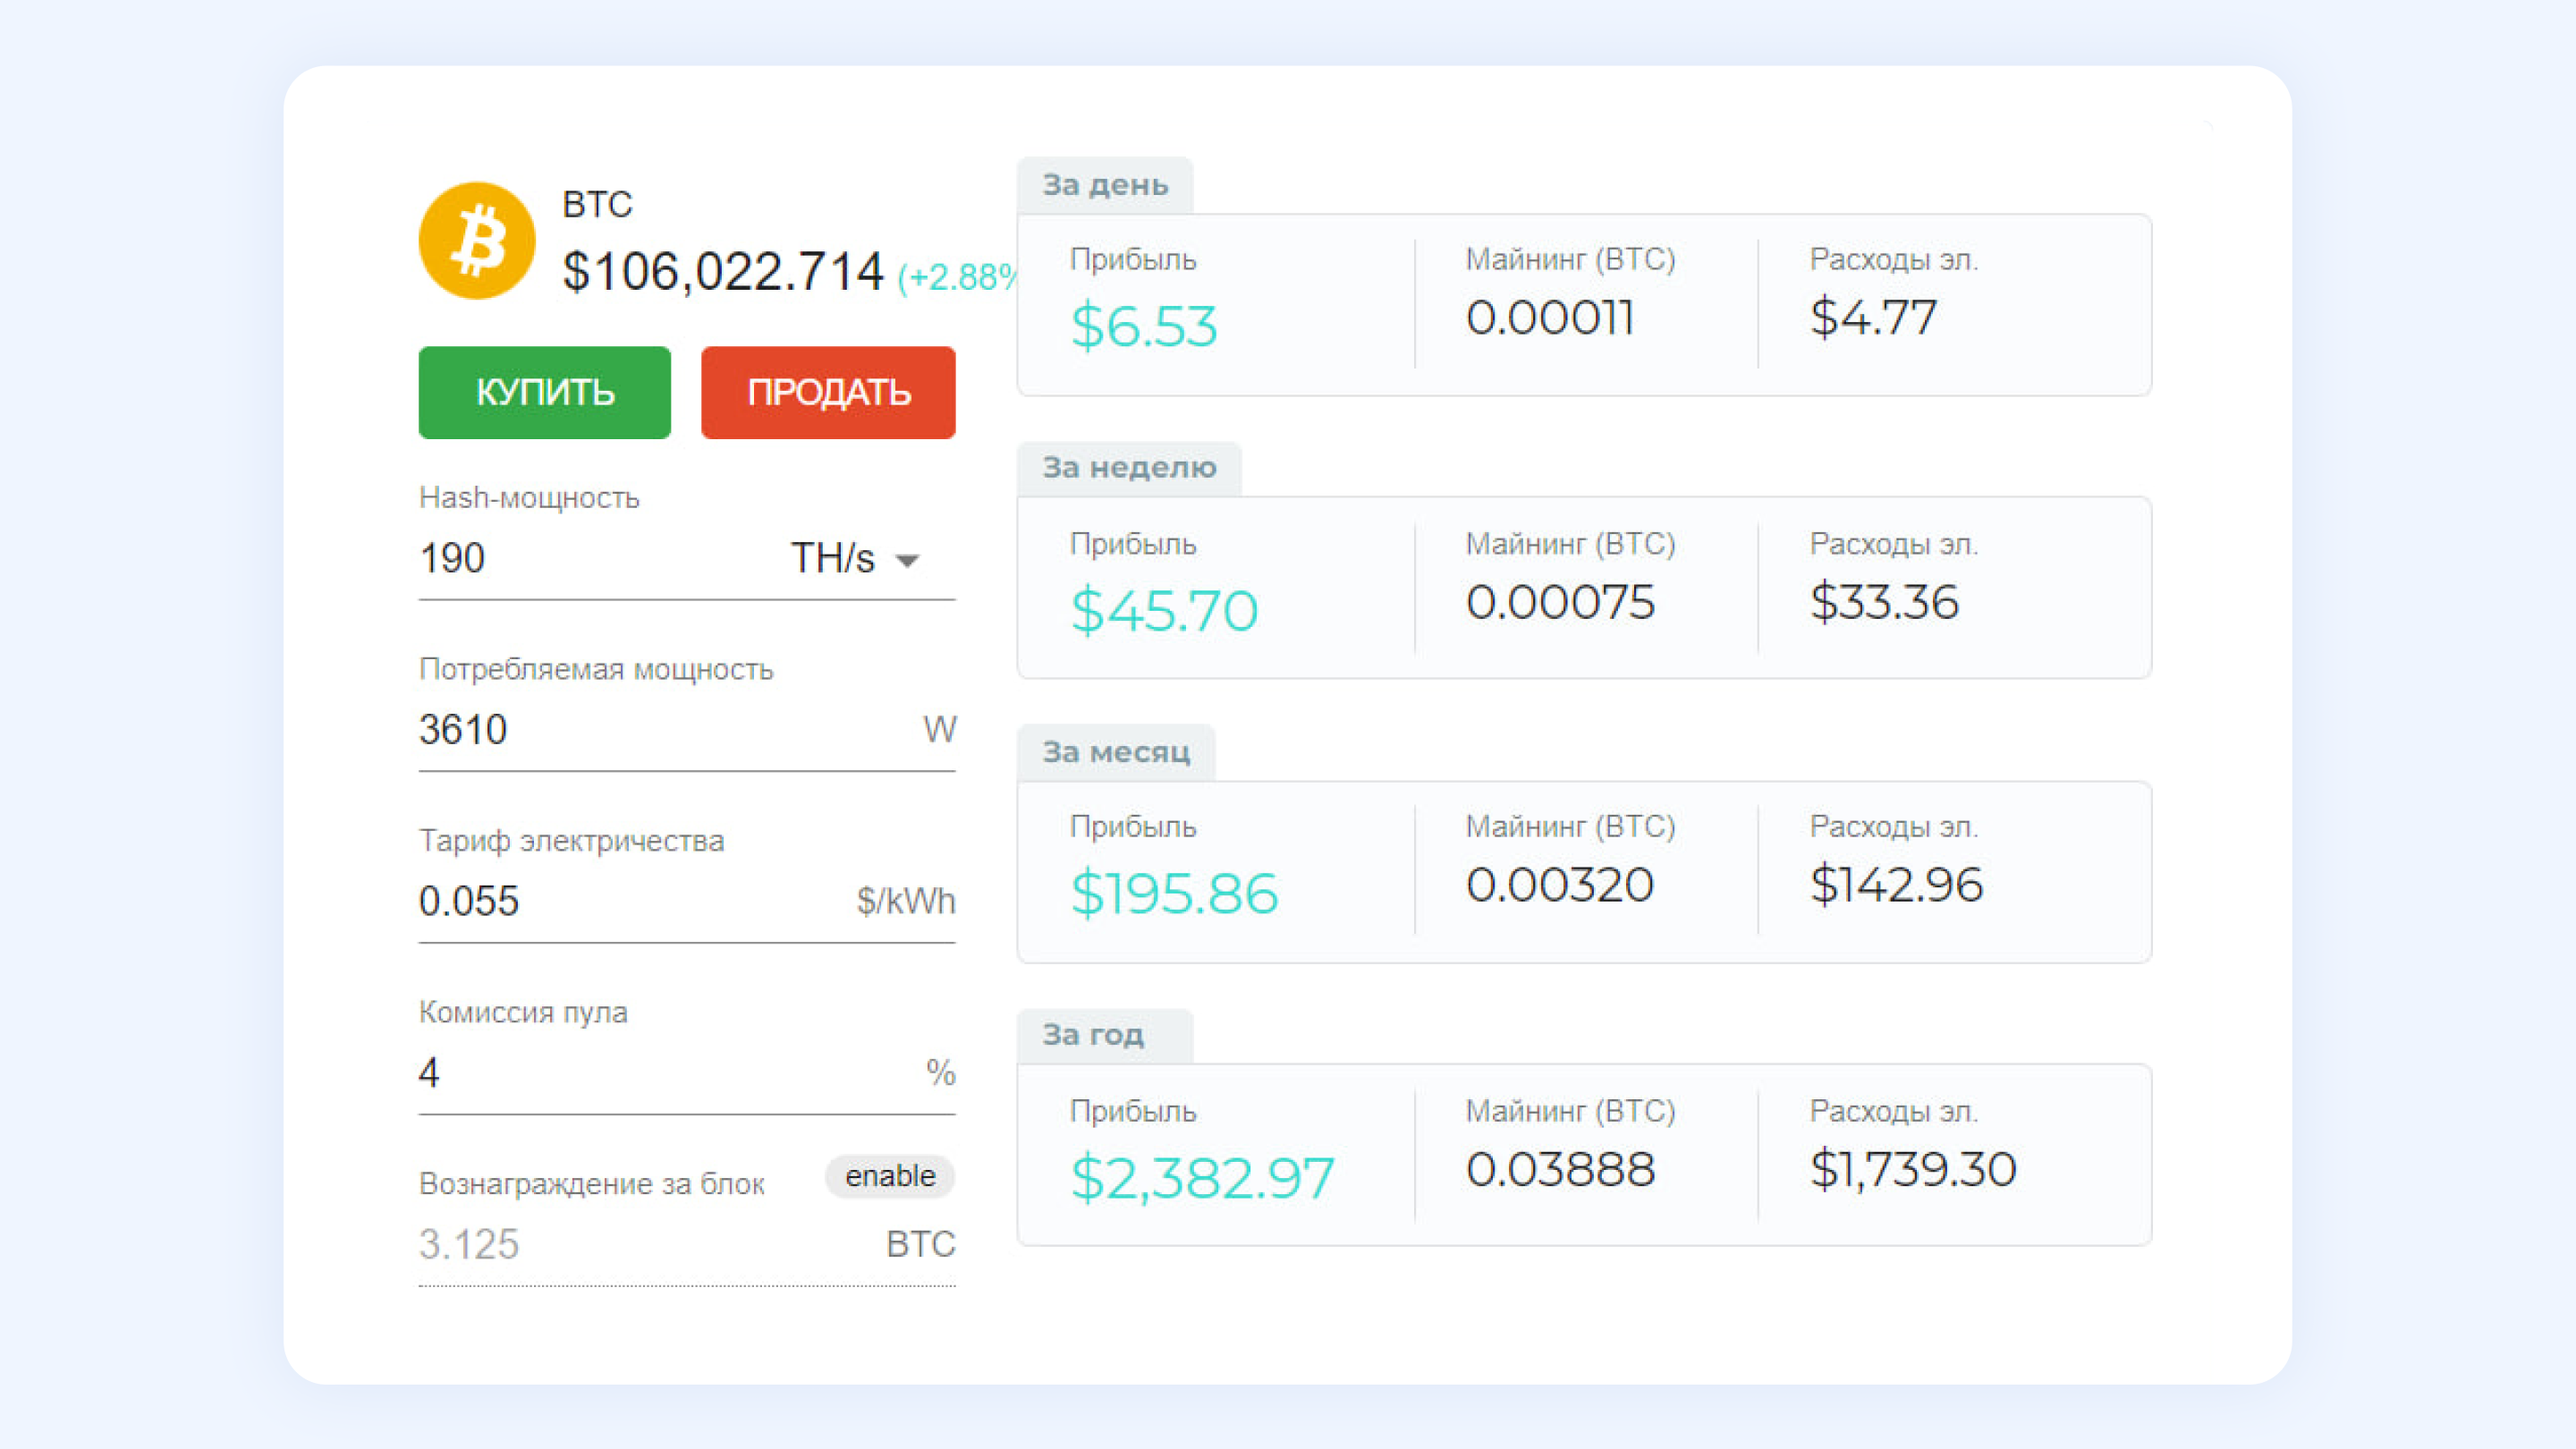The width and height of the screenshot is (2576, 1449).
Task: Click weekly mining value 0.00075
Action: pos(1560,602)
